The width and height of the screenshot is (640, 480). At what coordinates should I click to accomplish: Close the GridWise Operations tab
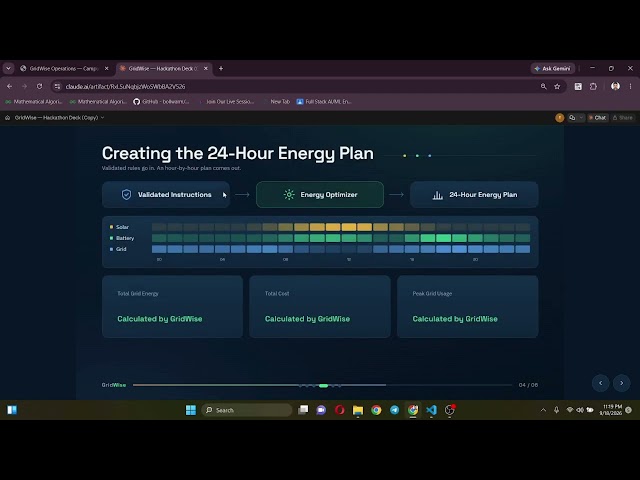coord(107,69)
